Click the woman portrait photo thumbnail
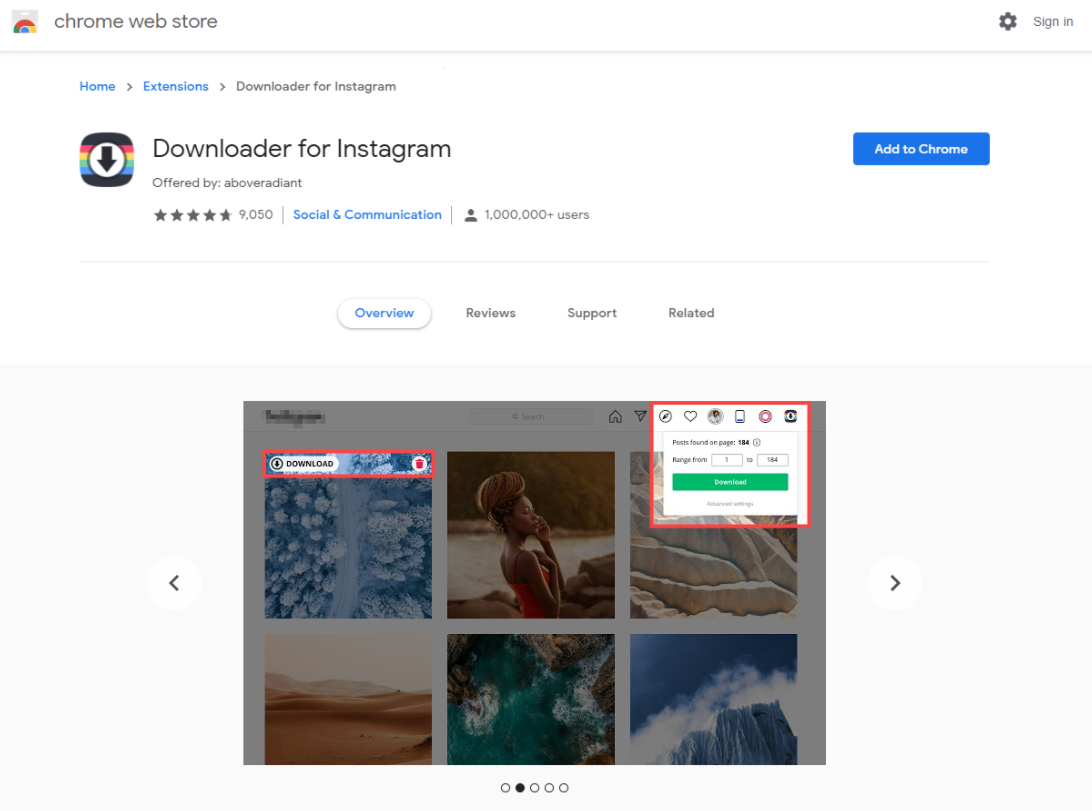This screenshot has height=811, width=1092. 531,535
